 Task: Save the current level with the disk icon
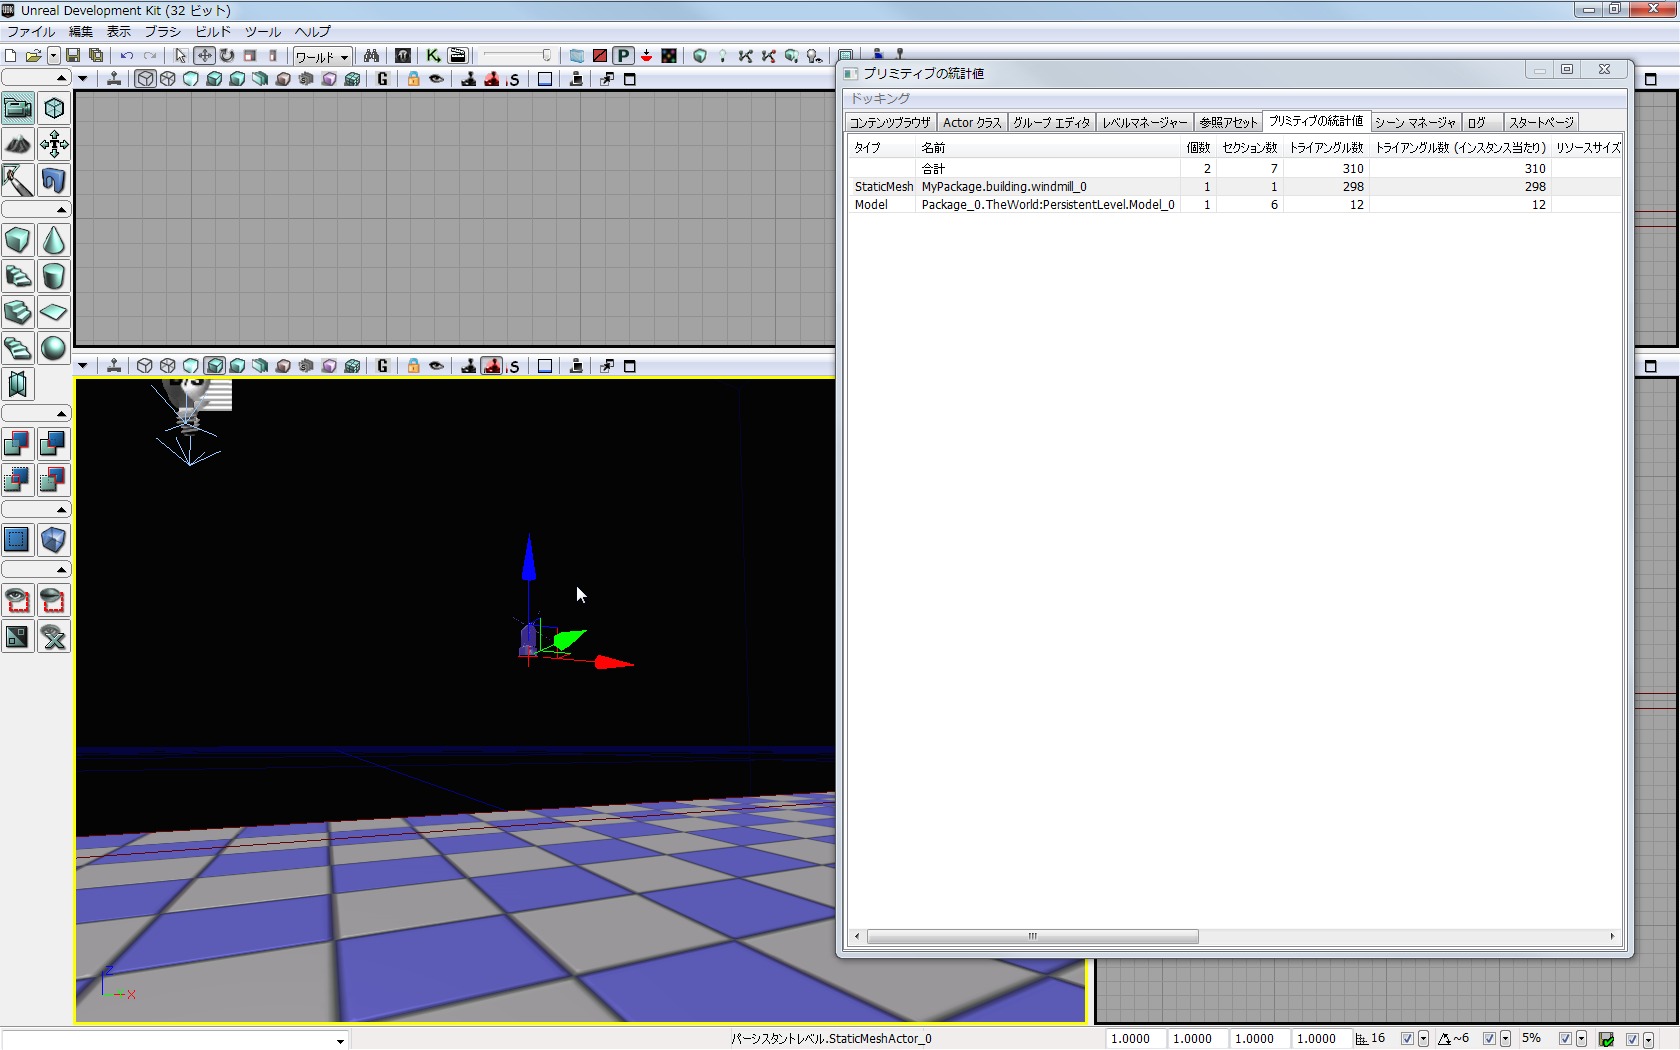(x=73, y=56)
